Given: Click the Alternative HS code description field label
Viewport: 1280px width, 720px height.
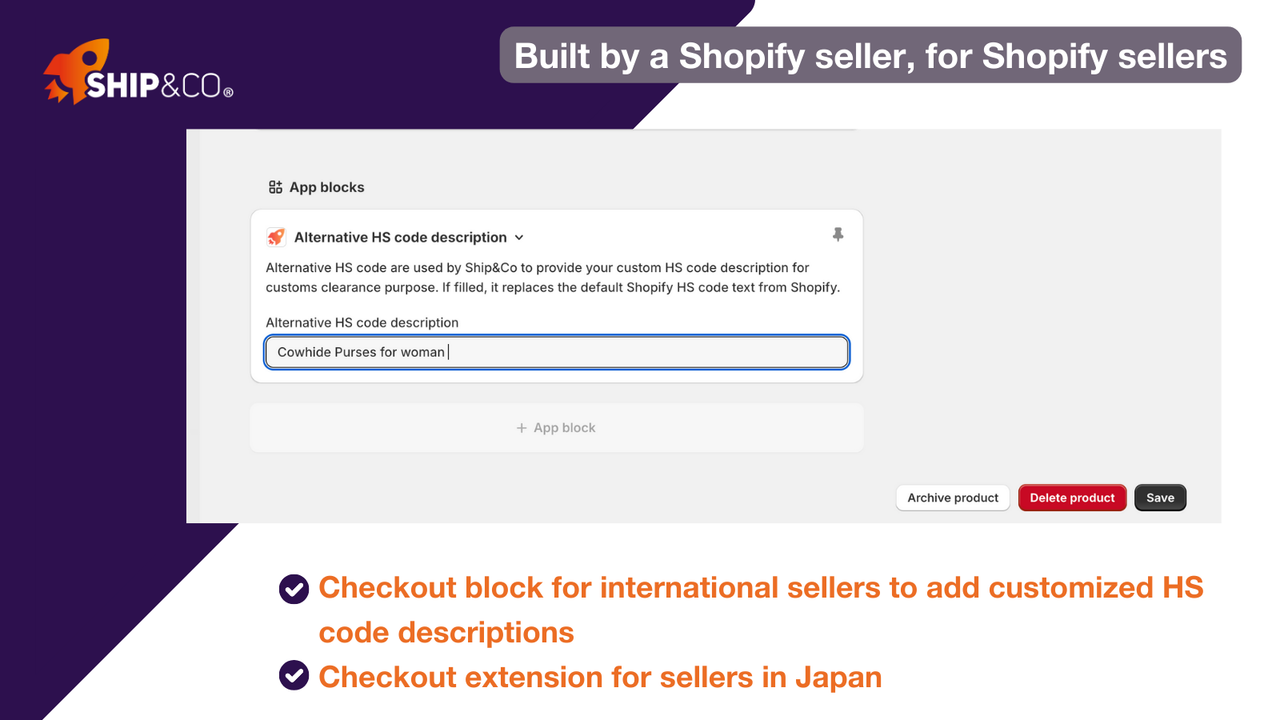Looking at the screenshot, I should coord(361,323).
